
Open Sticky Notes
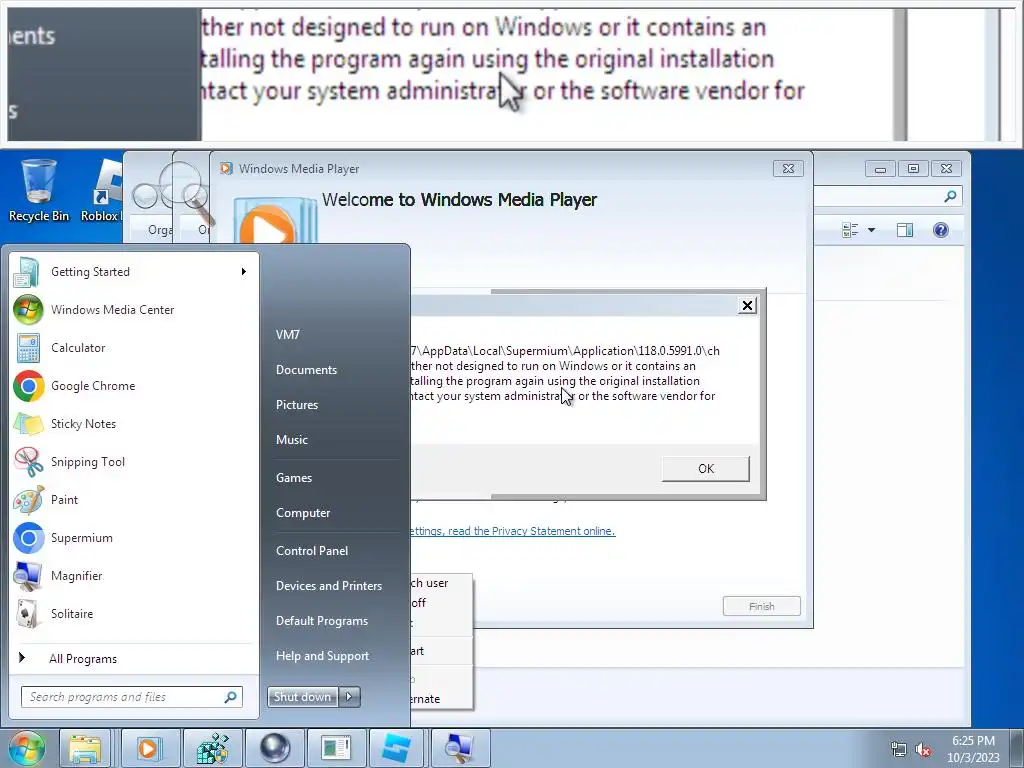[x=134, y=423]
